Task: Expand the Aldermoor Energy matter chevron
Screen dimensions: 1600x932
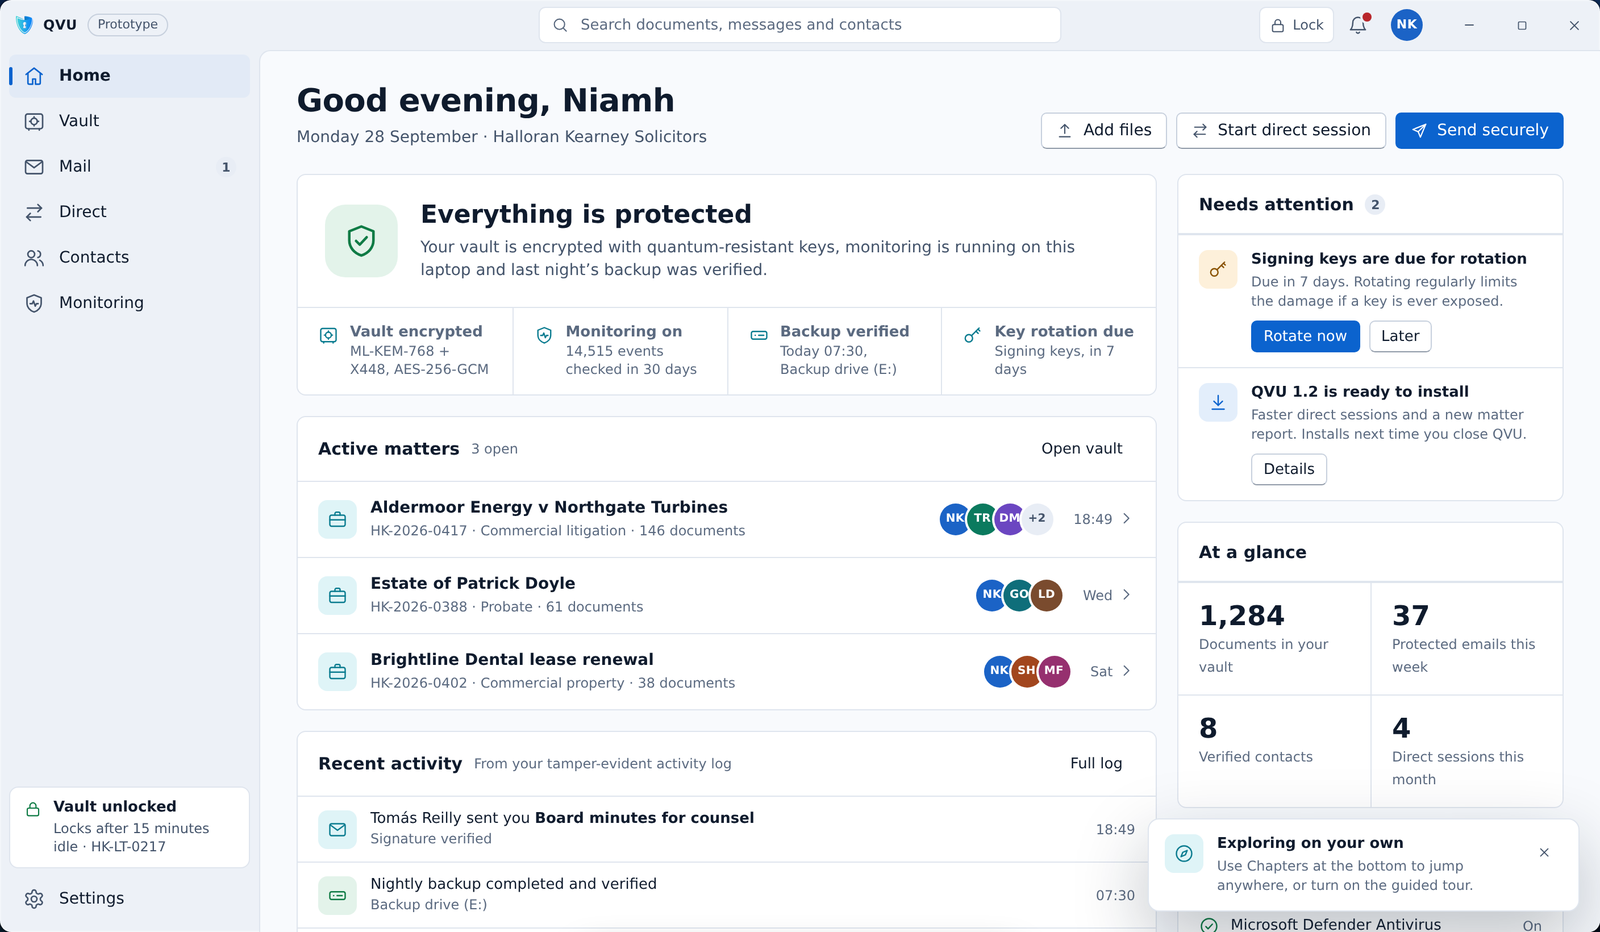Action: pyautogui.click(x=1126, y=519)
